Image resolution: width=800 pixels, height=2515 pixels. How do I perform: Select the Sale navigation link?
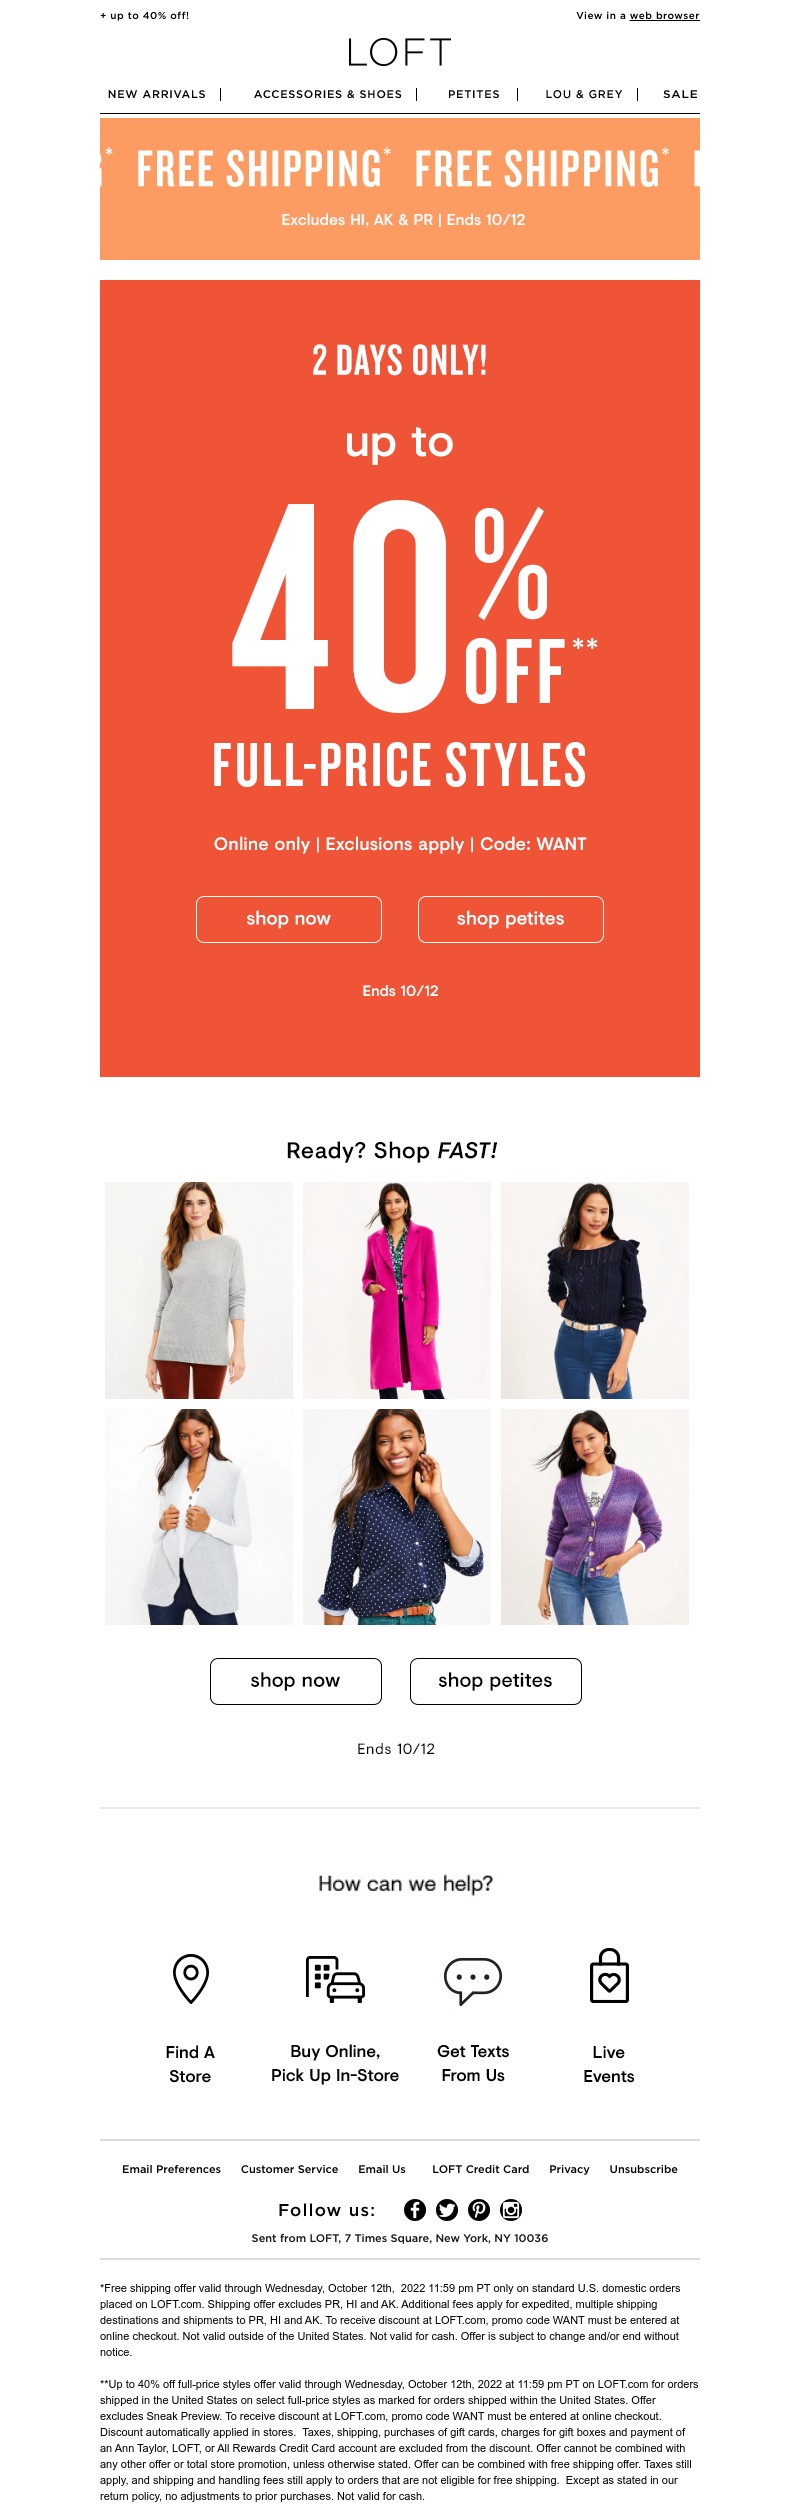pyautogui.click(x=681, y=94)
